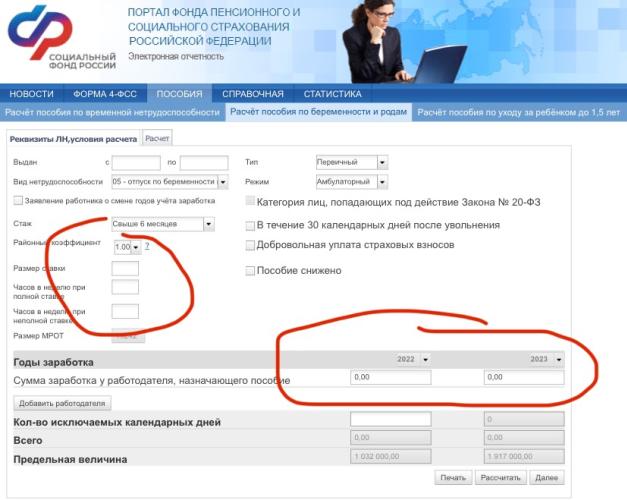
Task: Expand the Стаж dropdown
Action: (209, 224)
